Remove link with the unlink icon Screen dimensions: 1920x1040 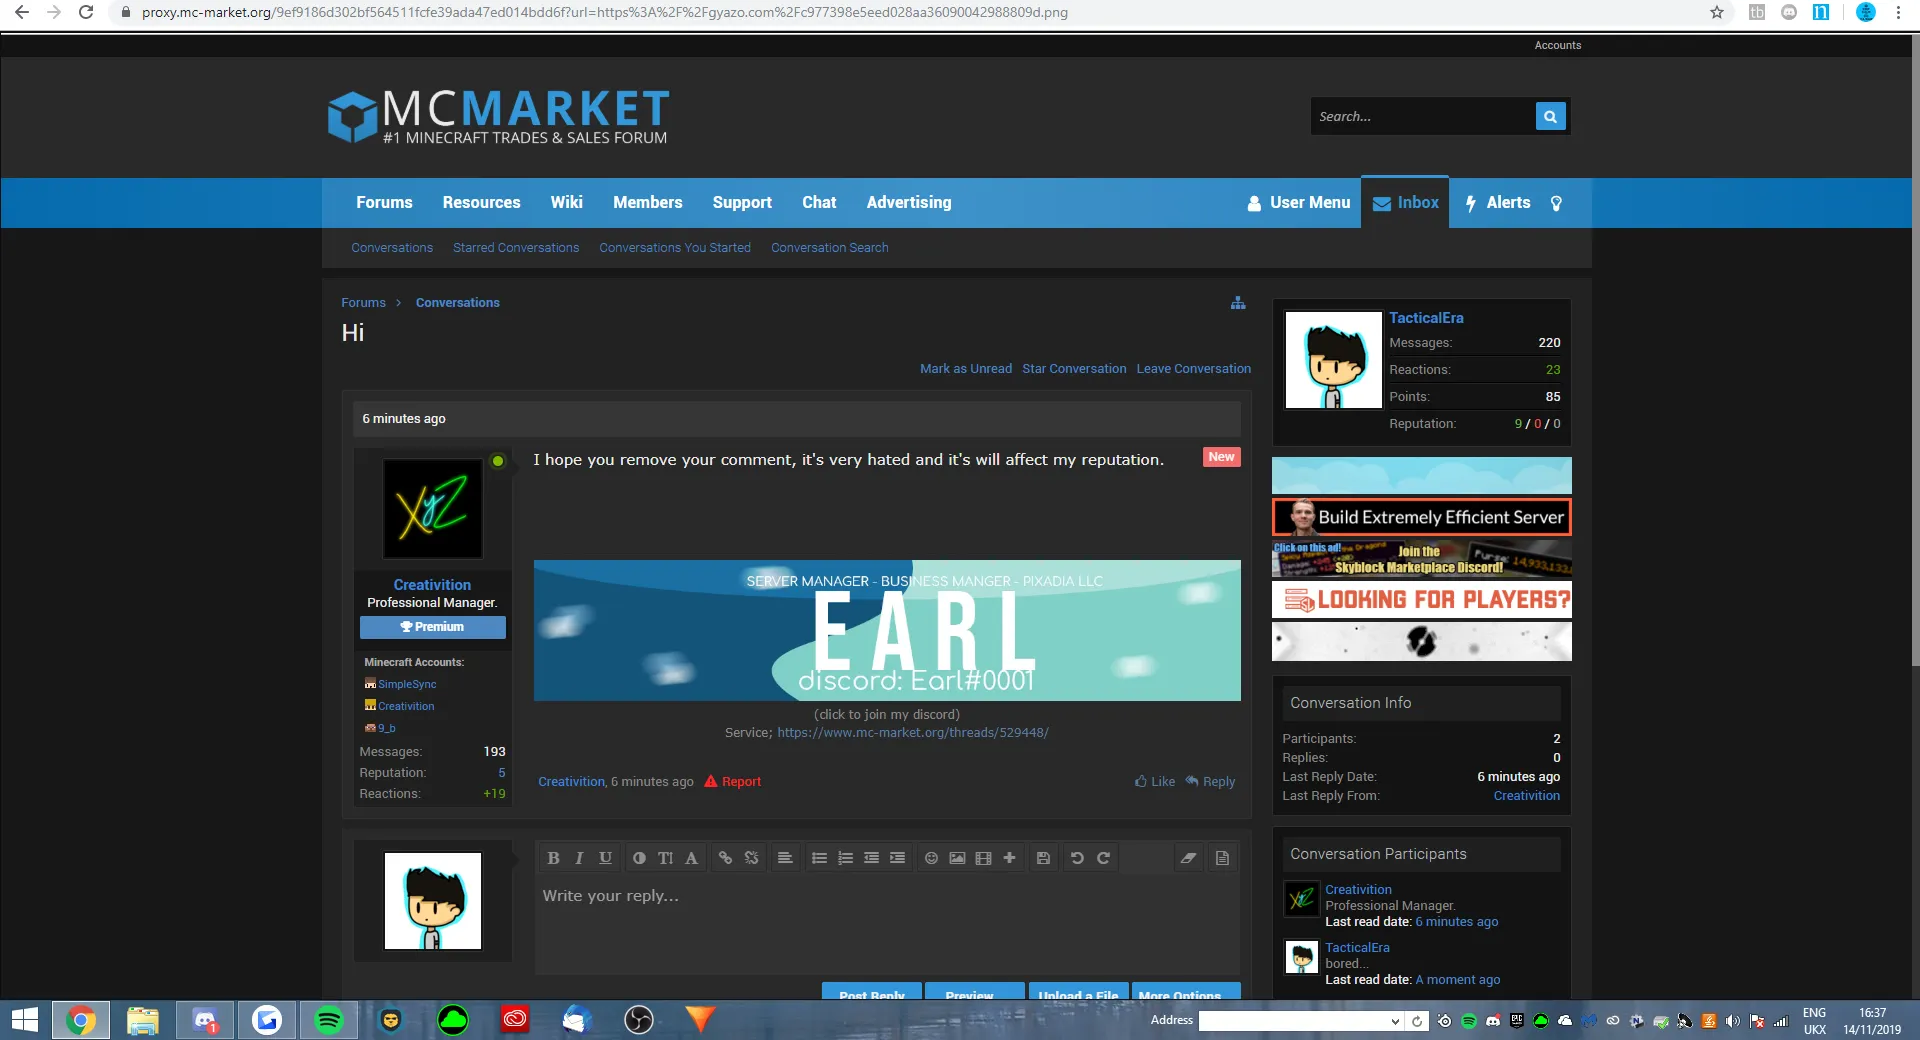point(751,858)
